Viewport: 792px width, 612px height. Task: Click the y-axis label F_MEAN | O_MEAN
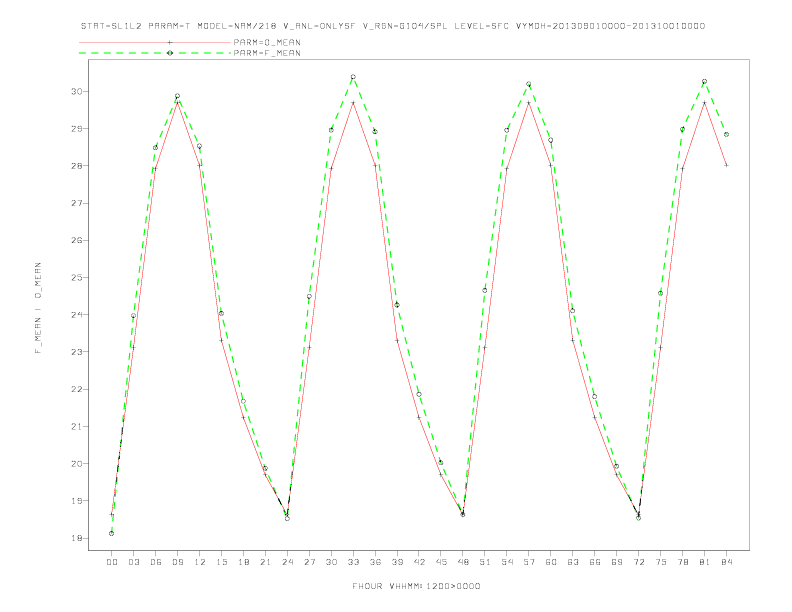(x=38, y=308)
